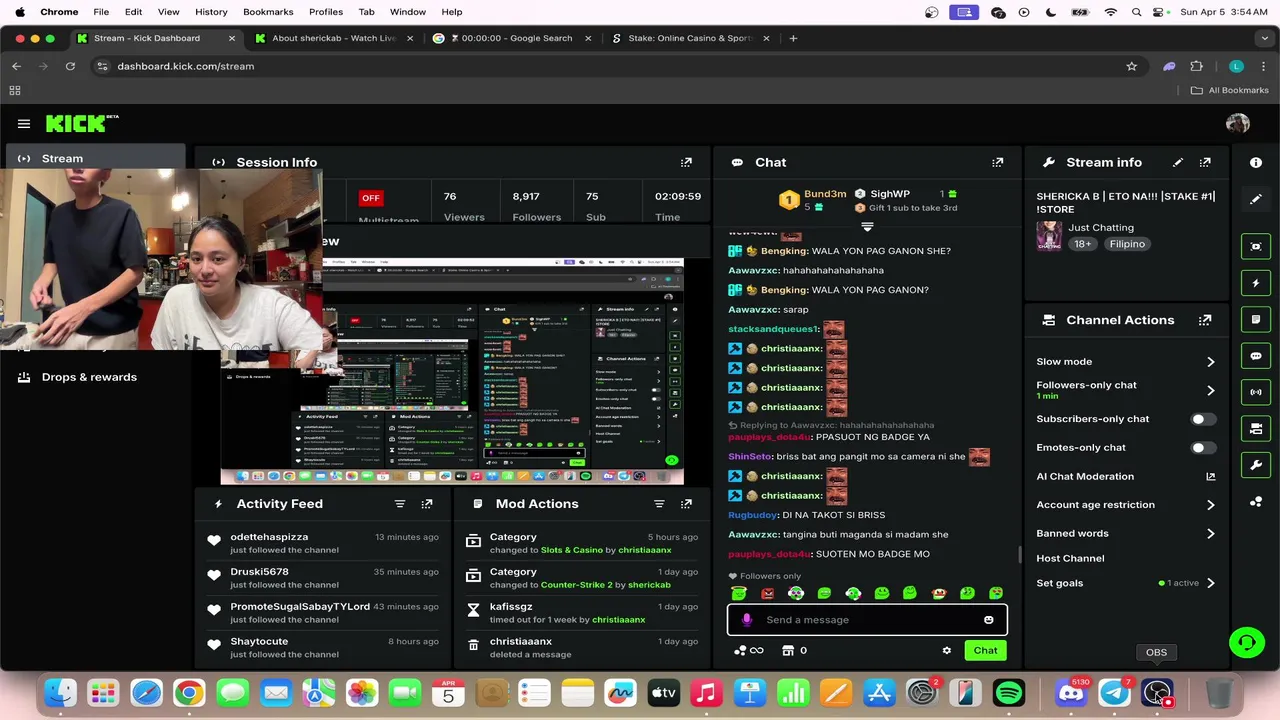This screenshot has width=1280, height=720.
Task: Open the profile avatar menu
Action: (1238, 124)
